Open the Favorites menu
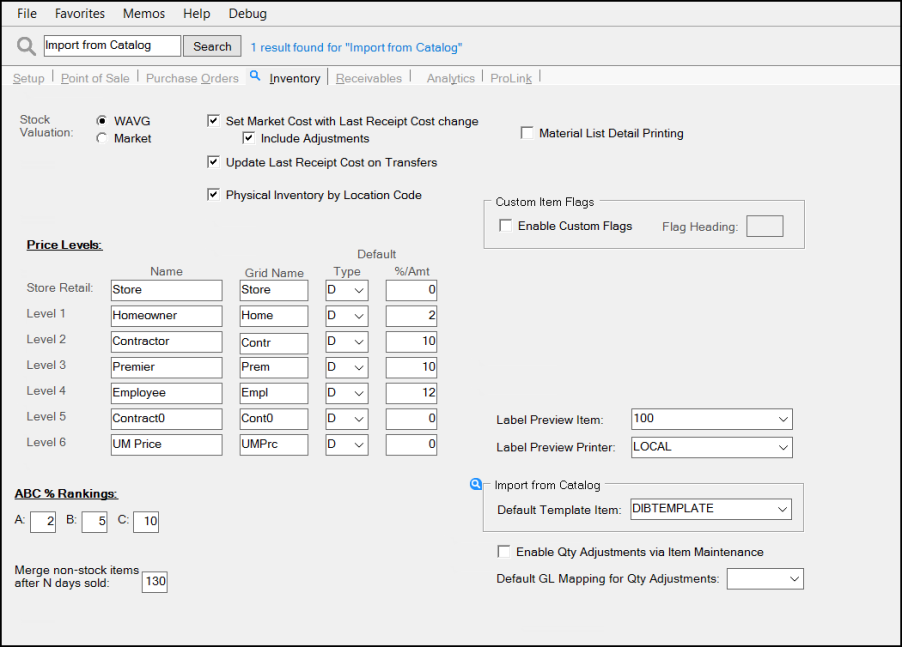The image size is (902, 647). (80, 14)
